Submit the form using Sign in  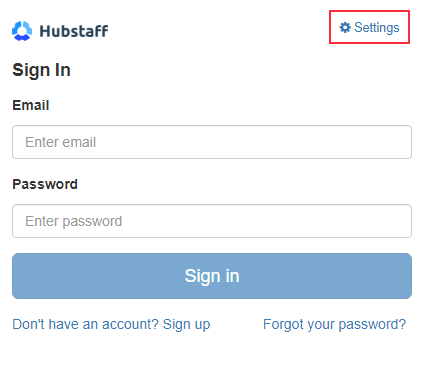(212, 276)
